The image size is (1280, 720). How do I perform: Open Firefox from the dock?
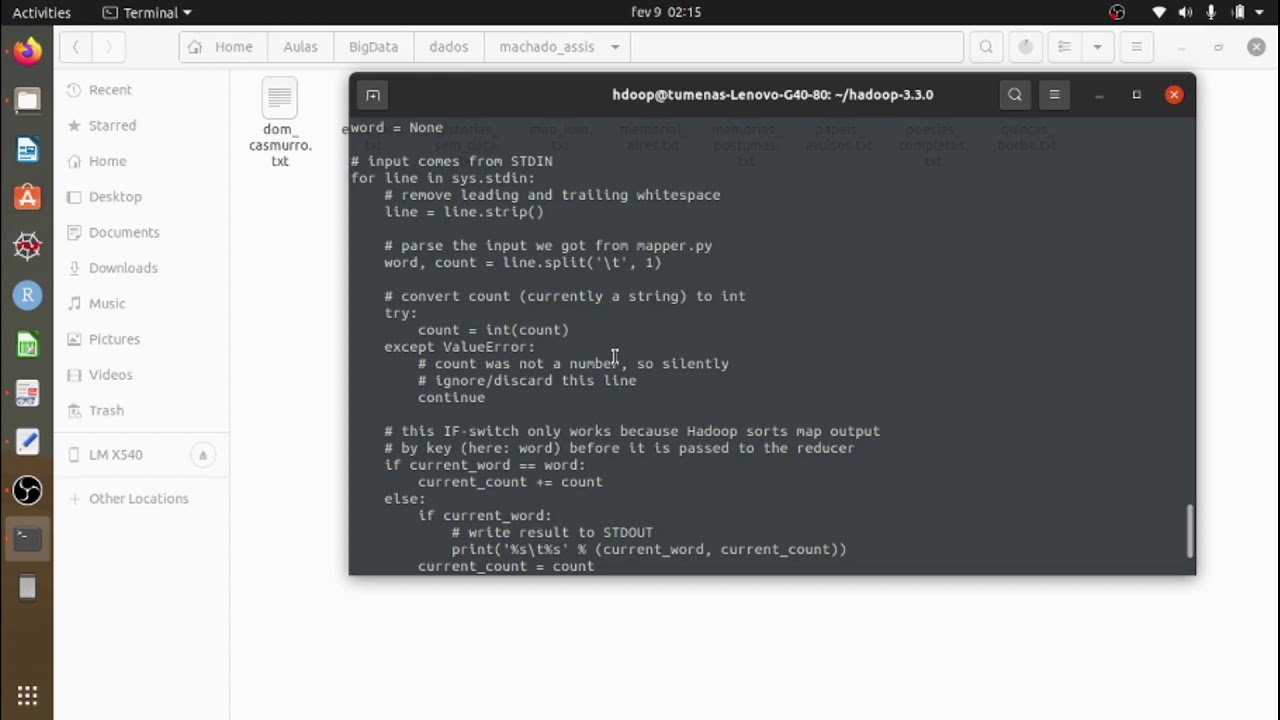tap(27, 50)
